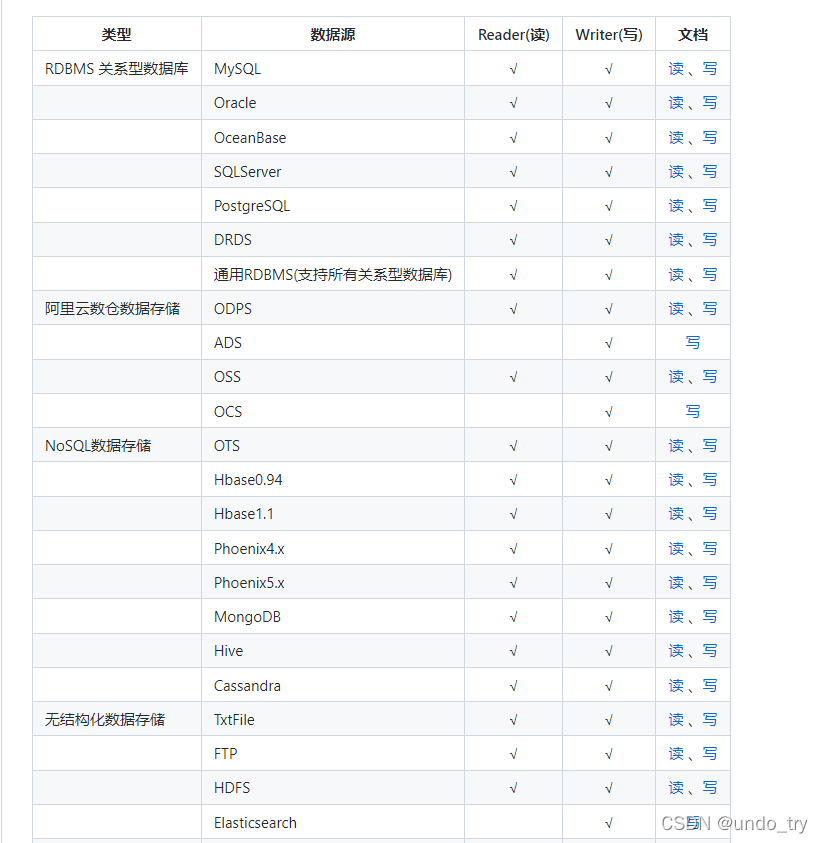Open the OceanBase 写 documentation link
The image size is (823, 843).
pyautogui.click(x=709, y=137)
